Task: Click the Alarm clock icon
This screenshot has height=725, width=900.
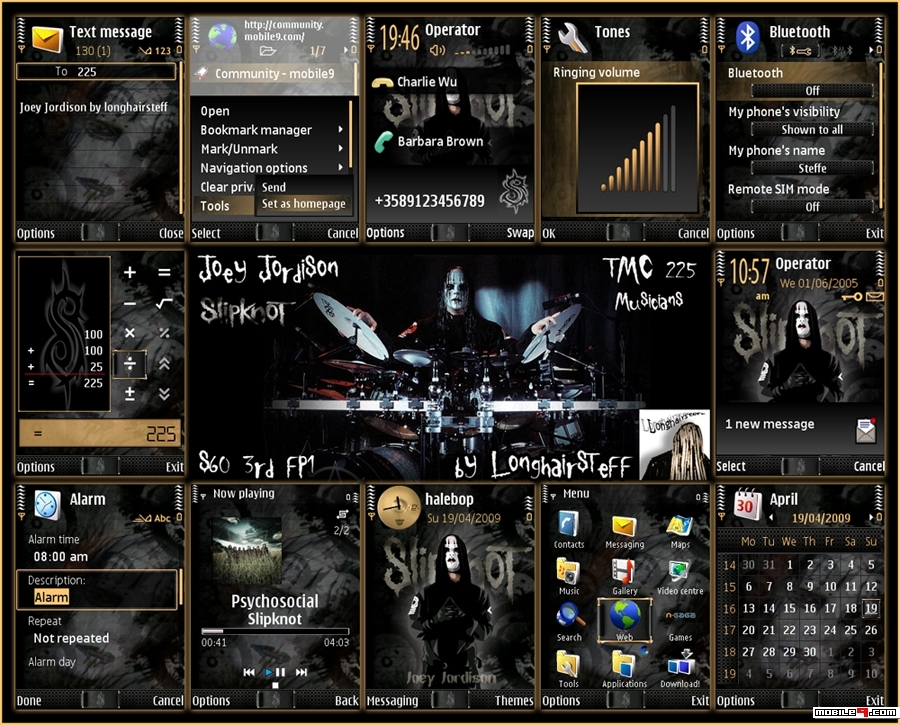Action: 46,505
